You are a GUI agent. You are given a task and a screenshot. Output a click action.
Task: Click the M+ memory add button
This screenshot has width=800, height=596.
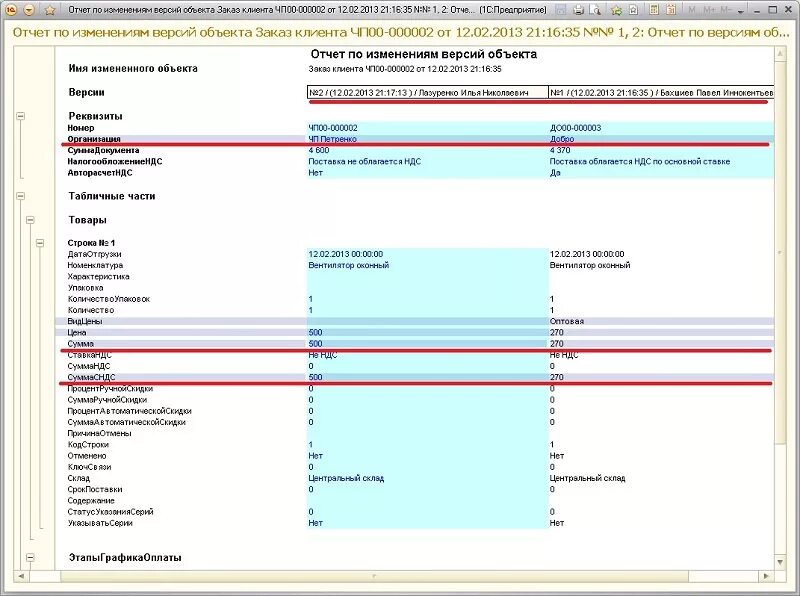tap(709, 10)
